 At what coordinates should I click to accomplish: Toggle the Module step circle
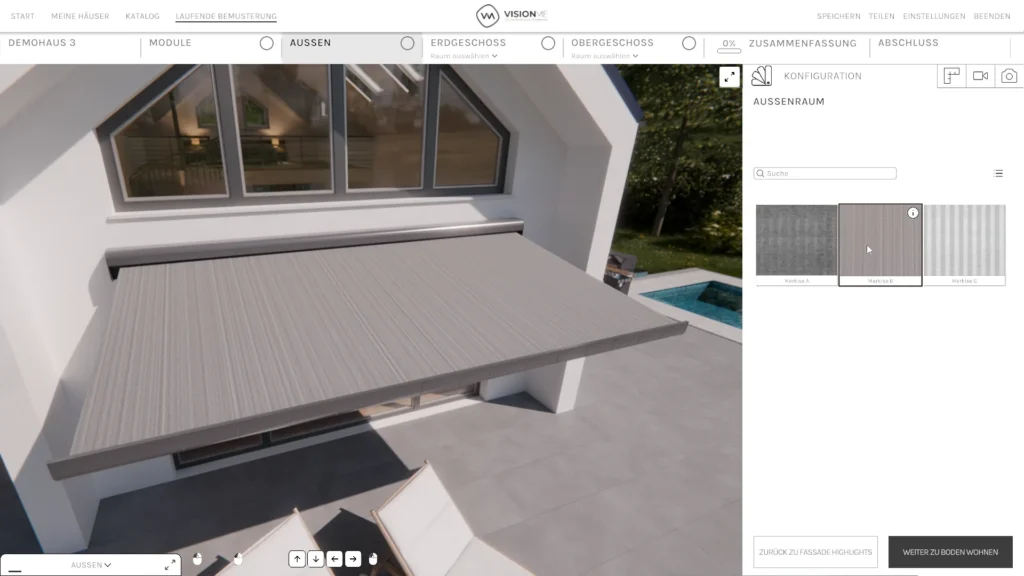(266, 43)
